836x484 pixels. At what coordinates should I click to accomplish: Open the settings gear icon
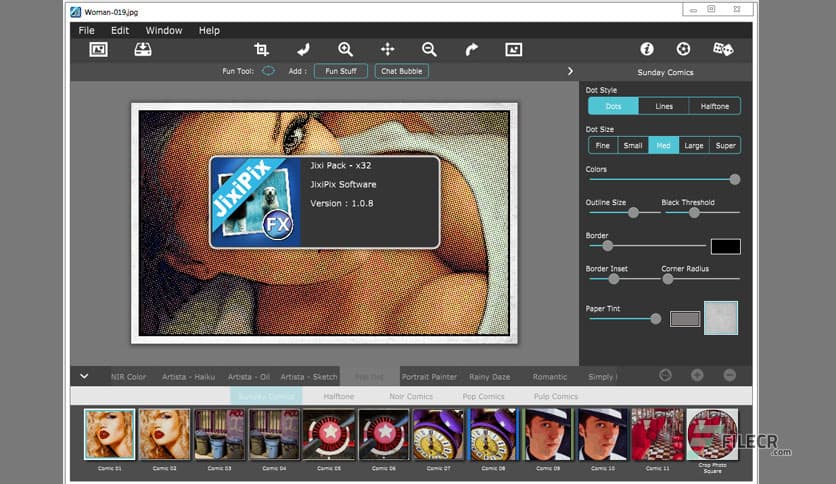[x=683, y=49]
